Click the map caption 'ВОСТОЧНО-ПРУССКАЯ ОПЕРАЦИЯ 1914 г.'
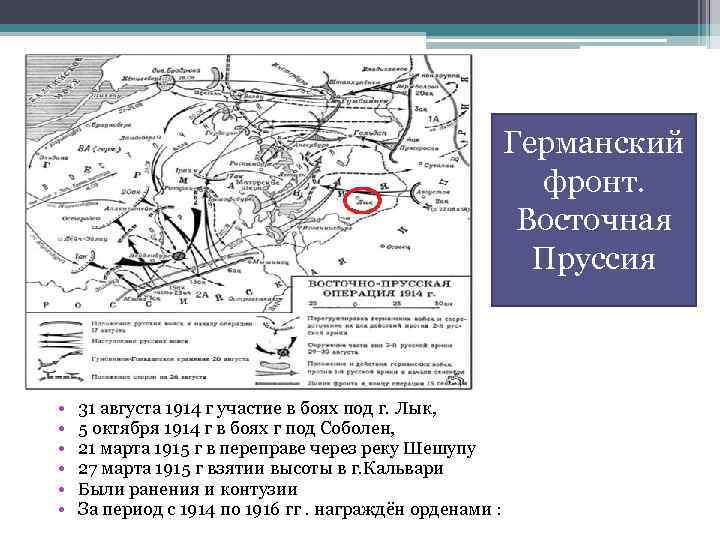 pyautogui.click(x=379, y=288)
